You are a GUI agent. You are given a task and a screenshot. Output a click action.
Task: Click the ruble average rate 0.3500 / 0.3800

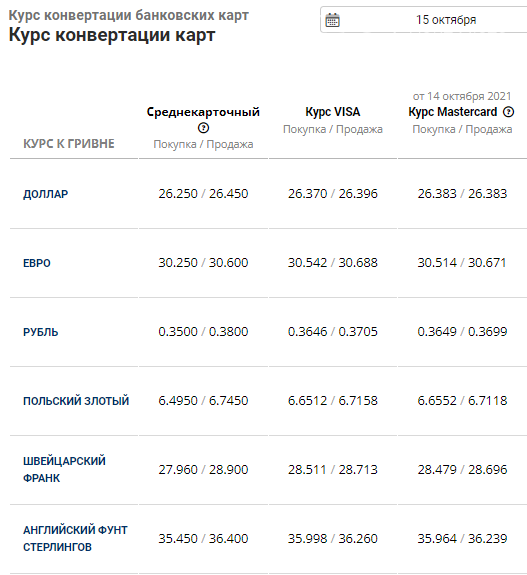pos(203,332)
